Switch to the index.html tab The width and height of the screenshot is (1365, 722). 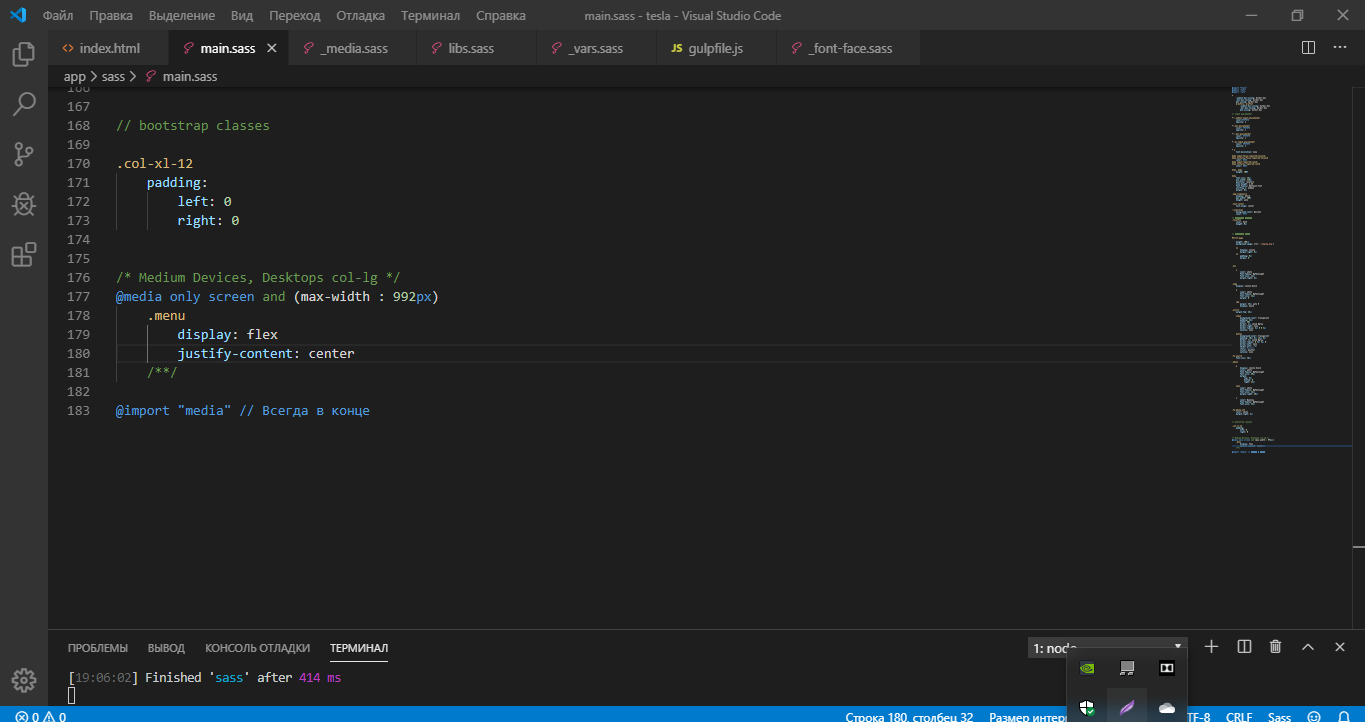coord(108,48)
